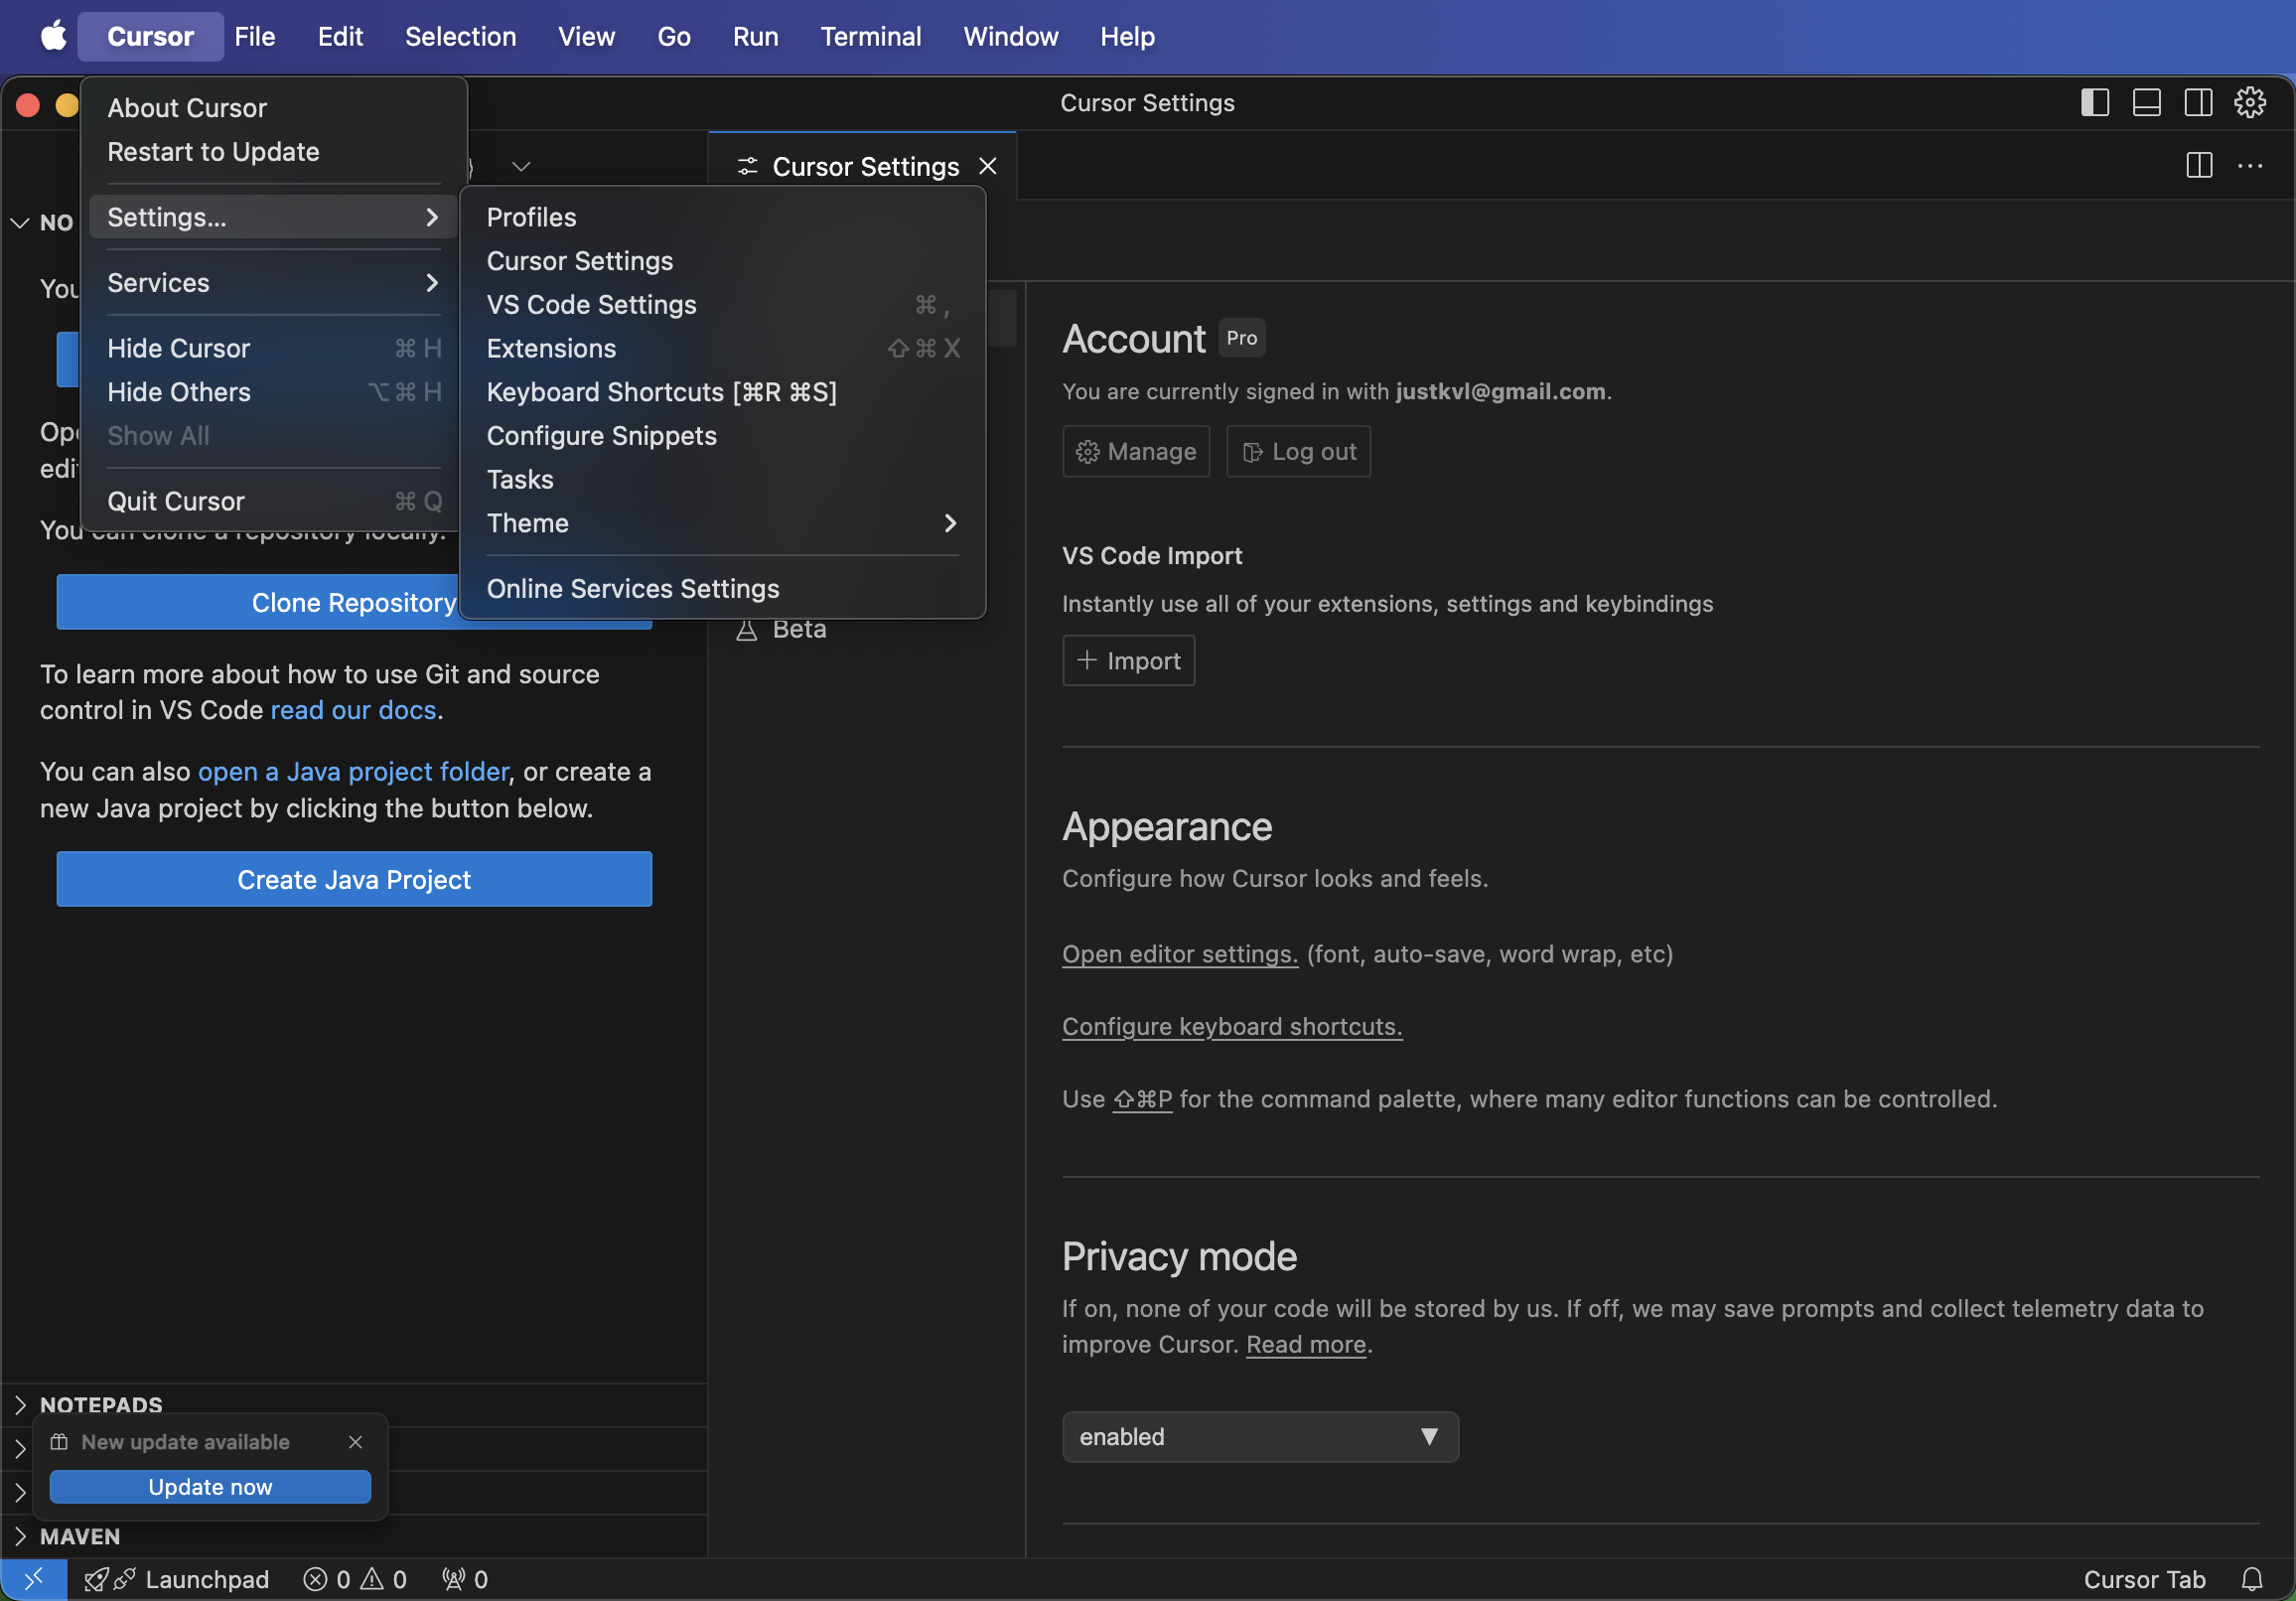Expand the NOTEPADS section
This screenshot has width=2296, height=1601.
pyautogui.click(x=100, y=1404)
